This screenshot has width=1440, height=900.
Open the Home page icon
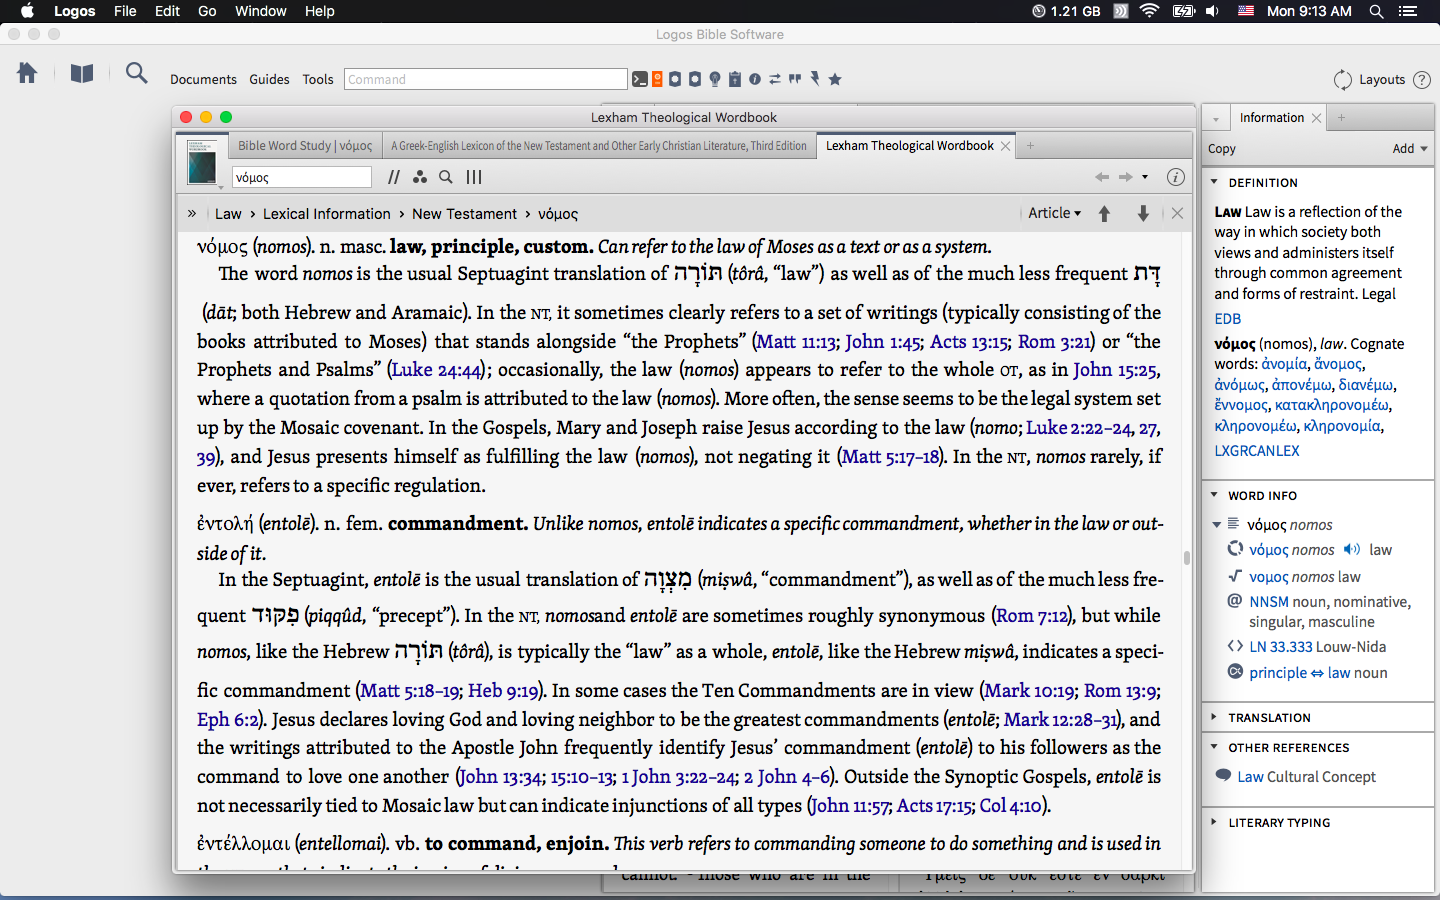(27, 73)
